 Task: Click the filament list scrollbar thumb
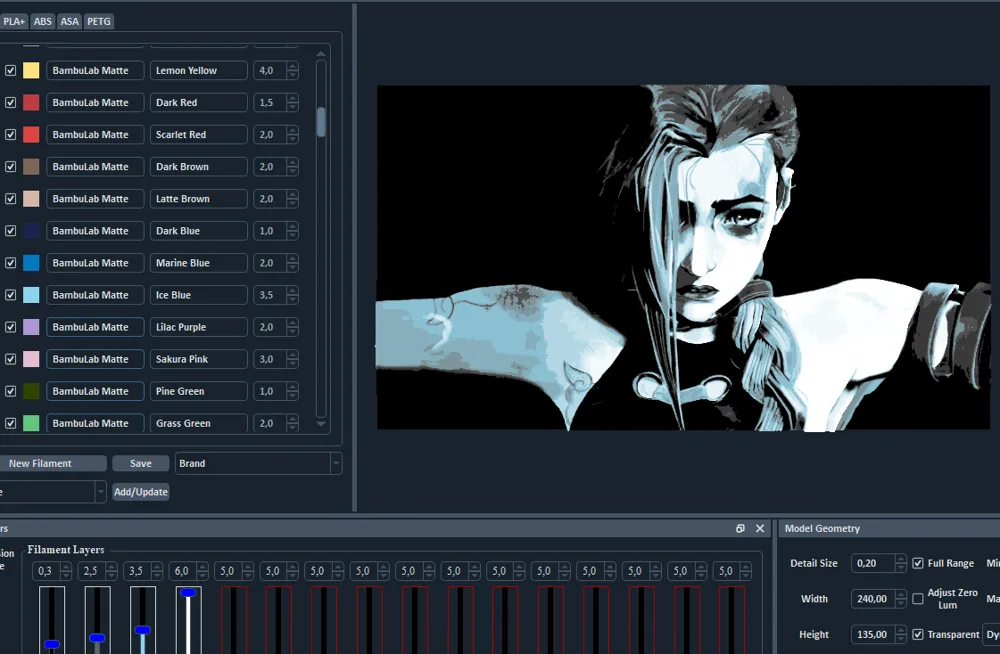click(x=321, y=121)
